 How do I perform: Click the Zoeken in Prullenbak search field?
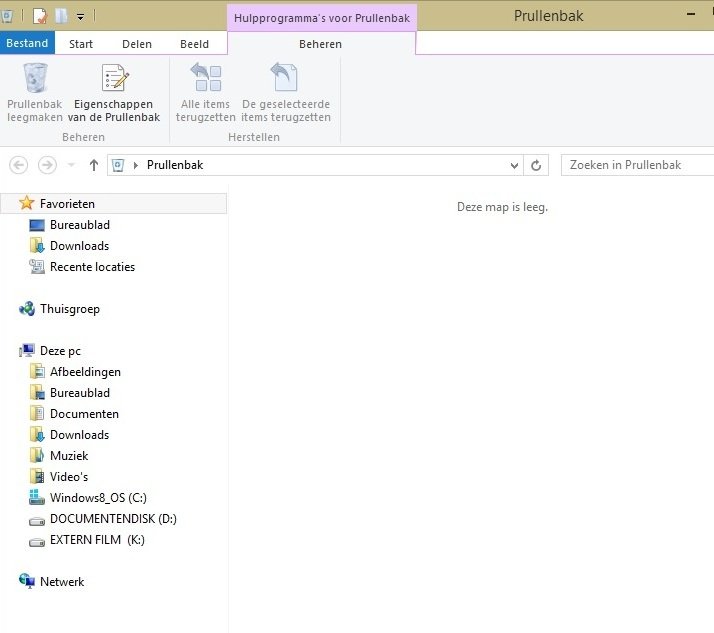click(638, 165)
